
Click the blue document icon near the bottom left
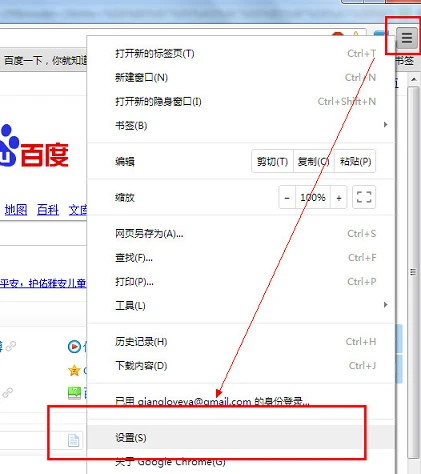pos(74,440)
